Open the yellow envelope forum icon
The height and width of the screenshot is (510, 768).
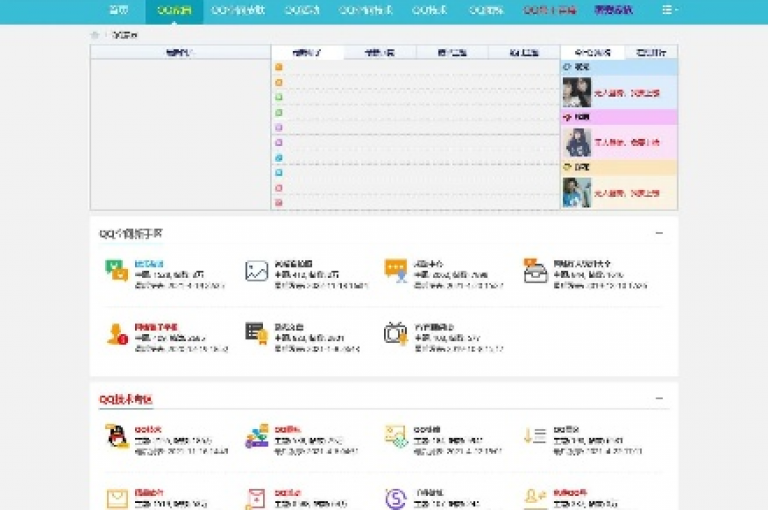(117, 499)
